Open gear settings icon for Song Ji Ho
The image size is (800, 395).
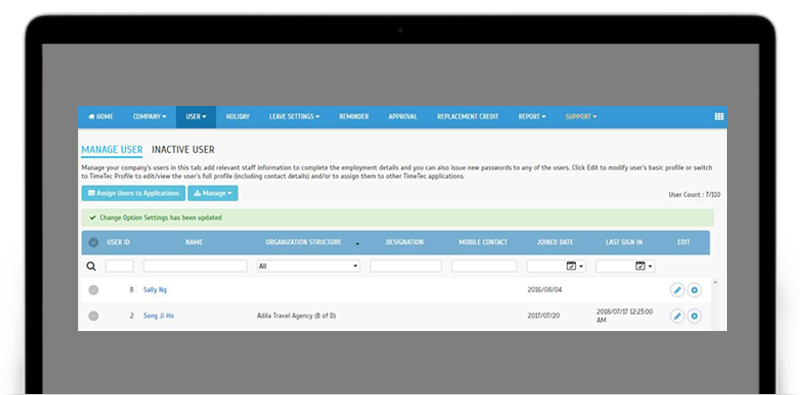coord(694,316)
